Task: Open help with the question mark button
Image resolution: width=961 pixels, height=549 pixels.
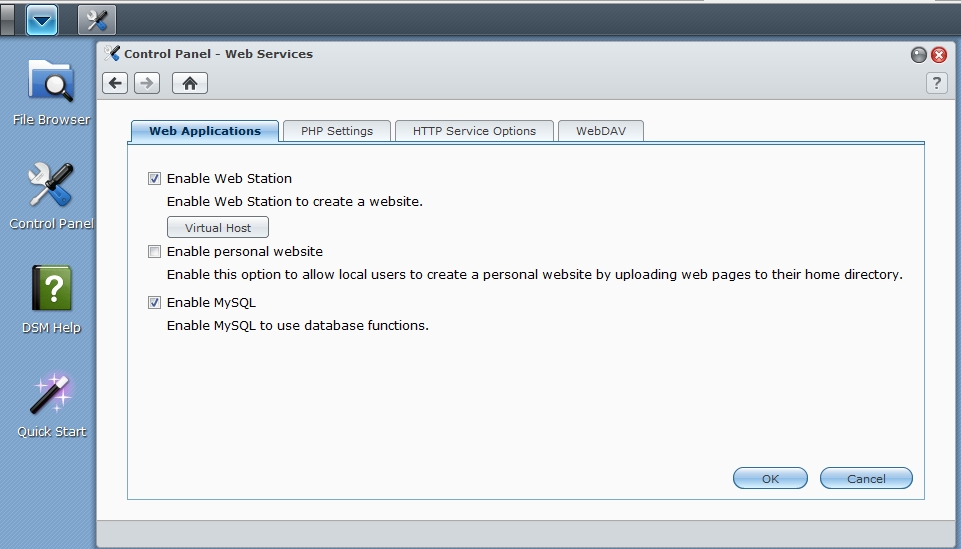Action: pyautogui.click(x=936, y=83)
